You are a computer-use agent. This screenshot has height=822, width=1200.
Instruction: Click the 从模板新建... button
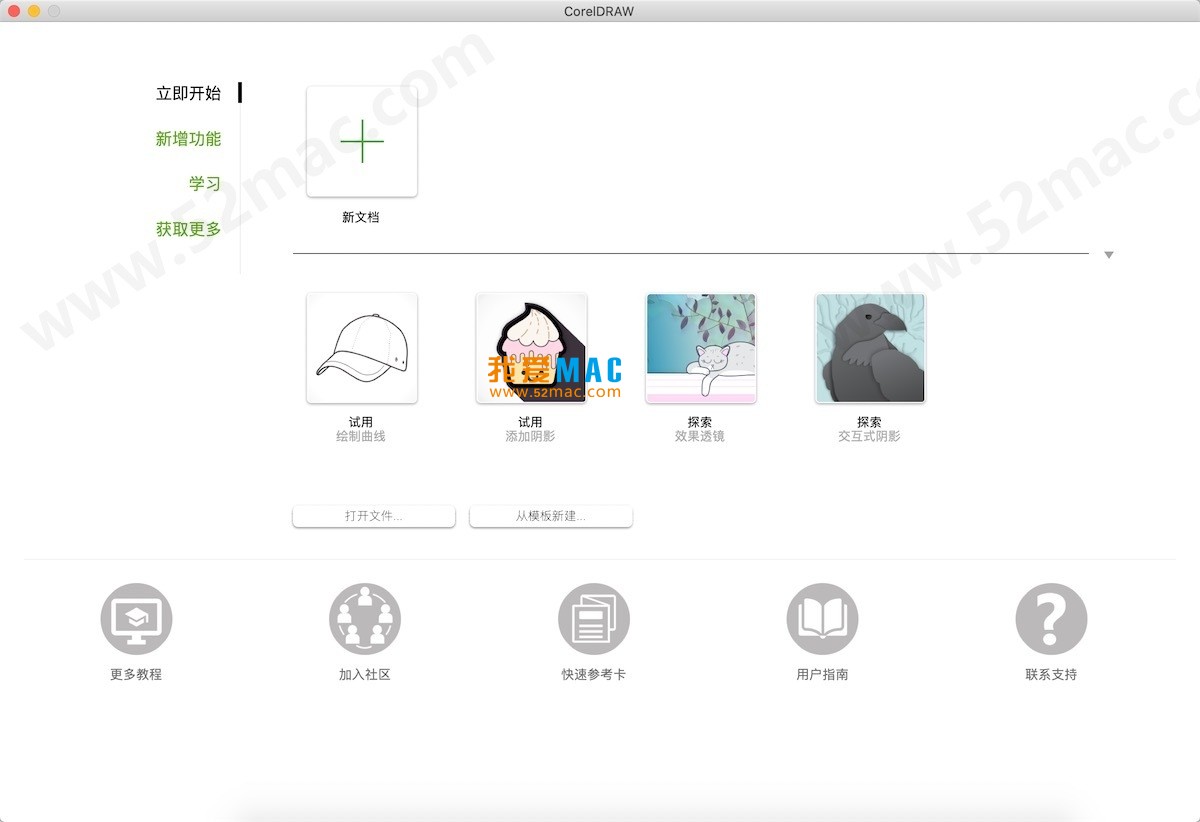551,516
